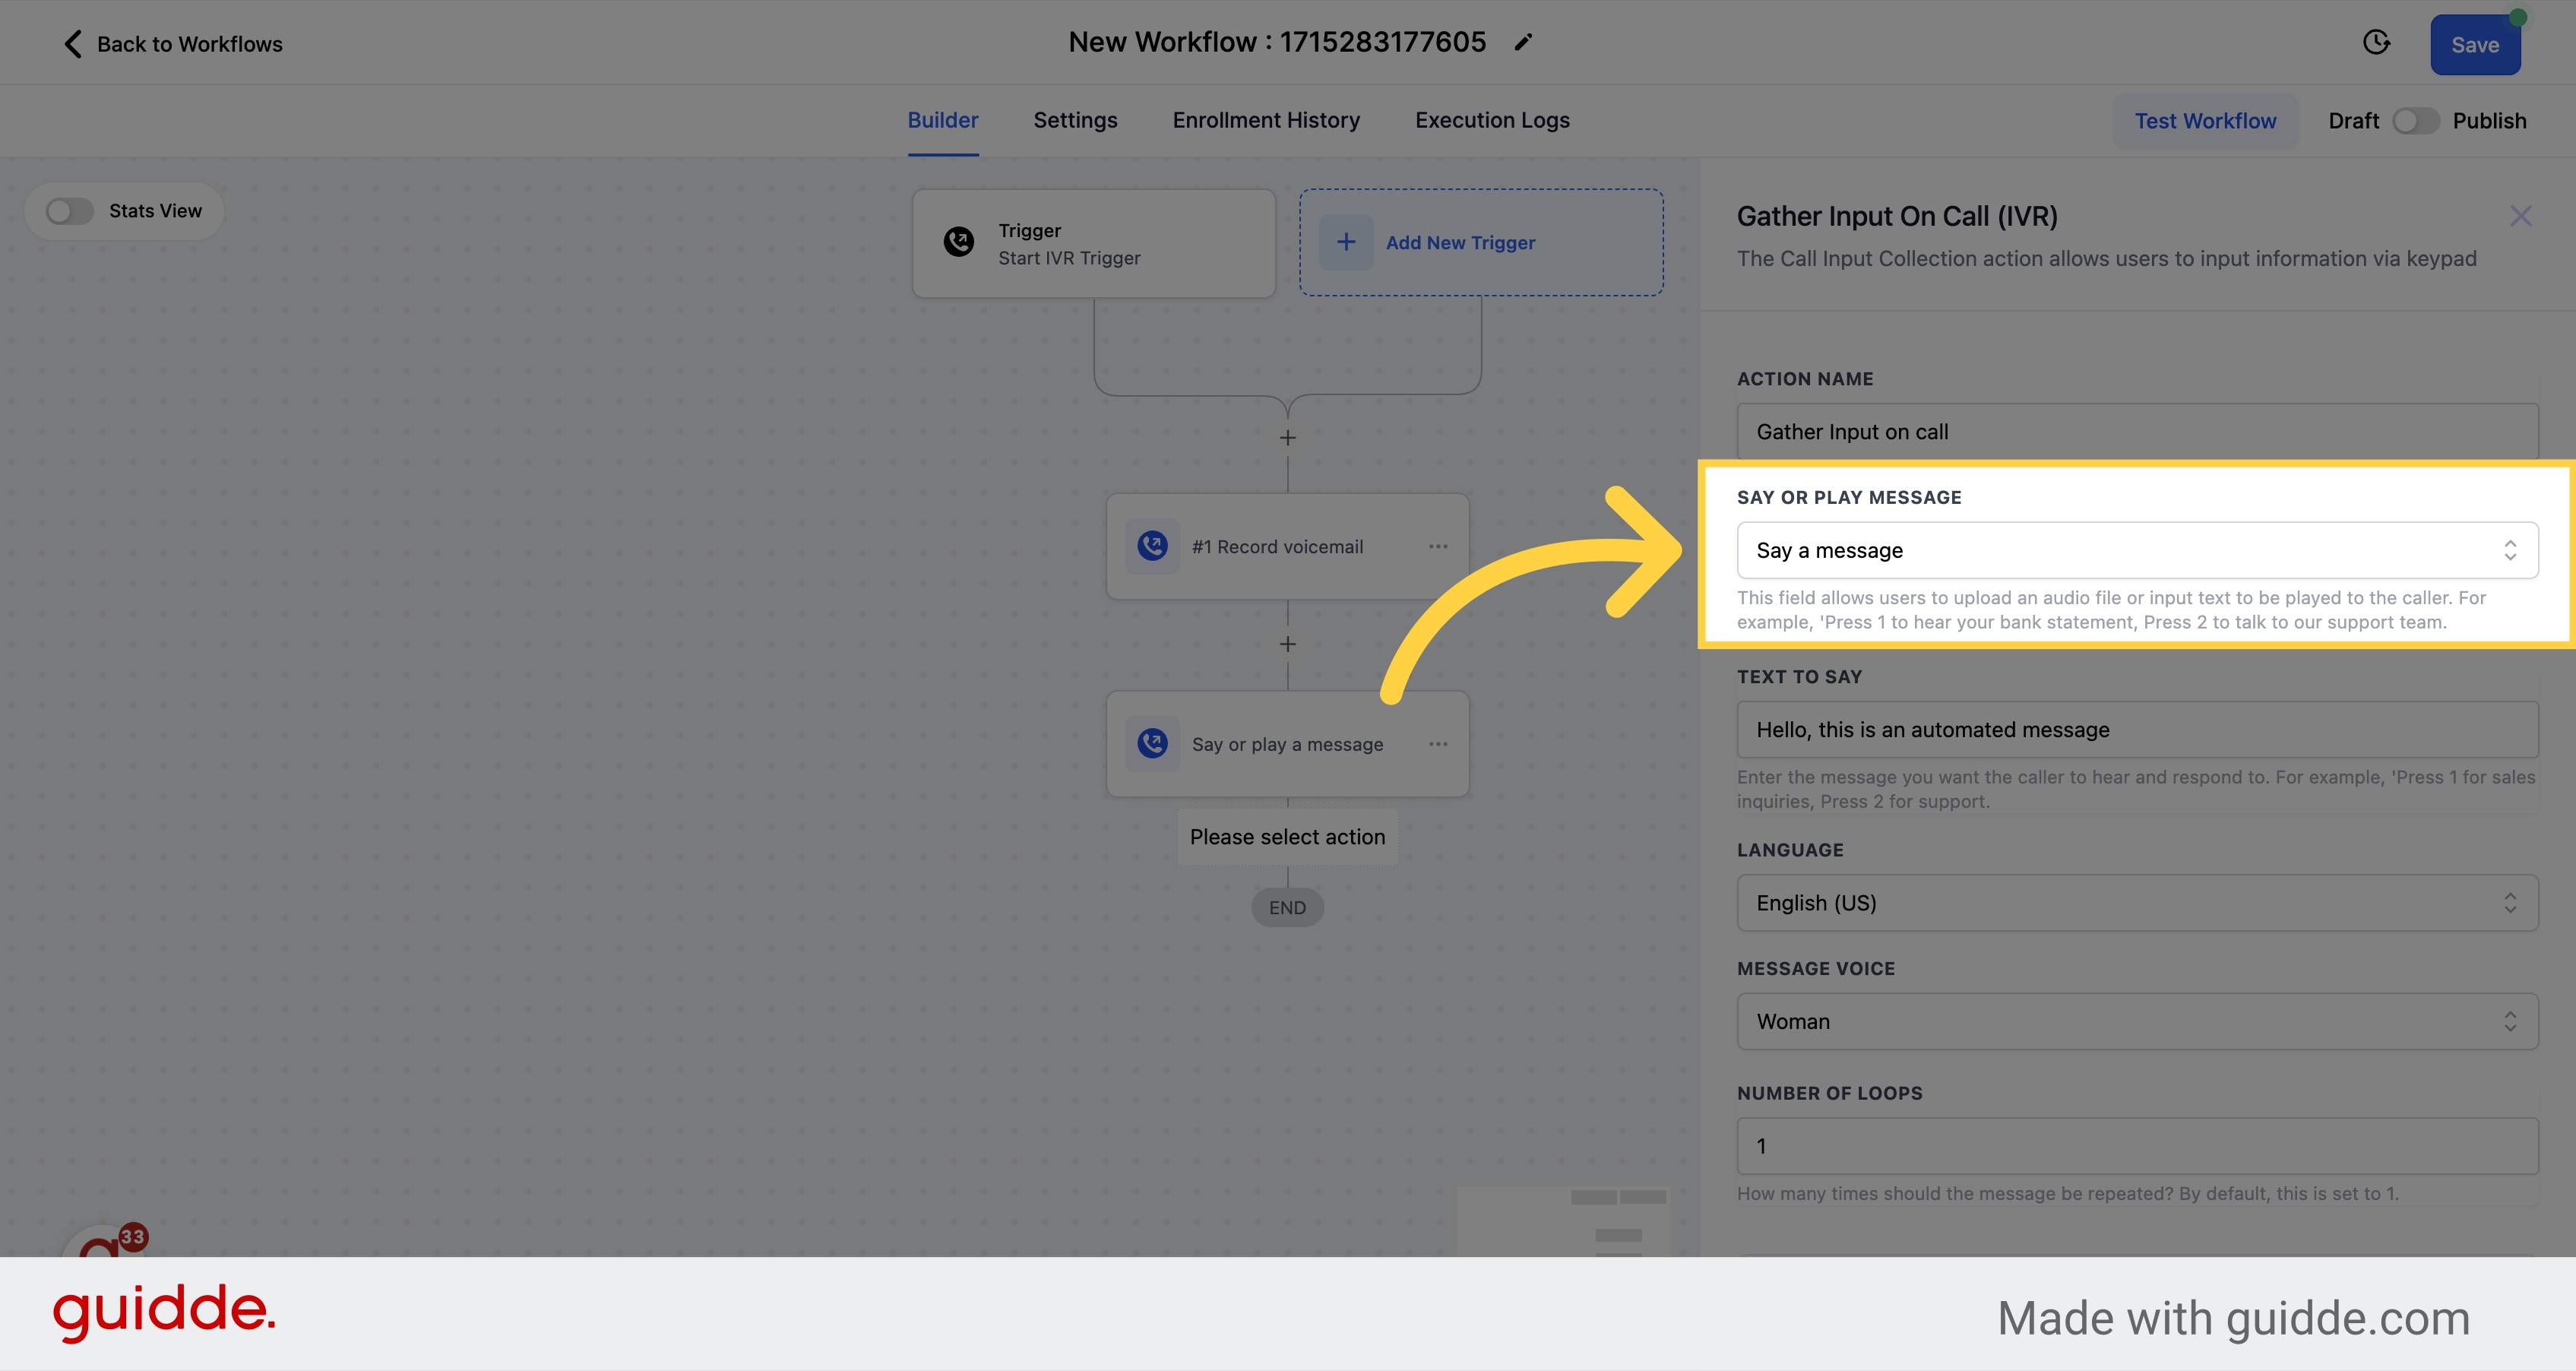
Task: Open the Enrollment History tab
Action: point(1266,120)
